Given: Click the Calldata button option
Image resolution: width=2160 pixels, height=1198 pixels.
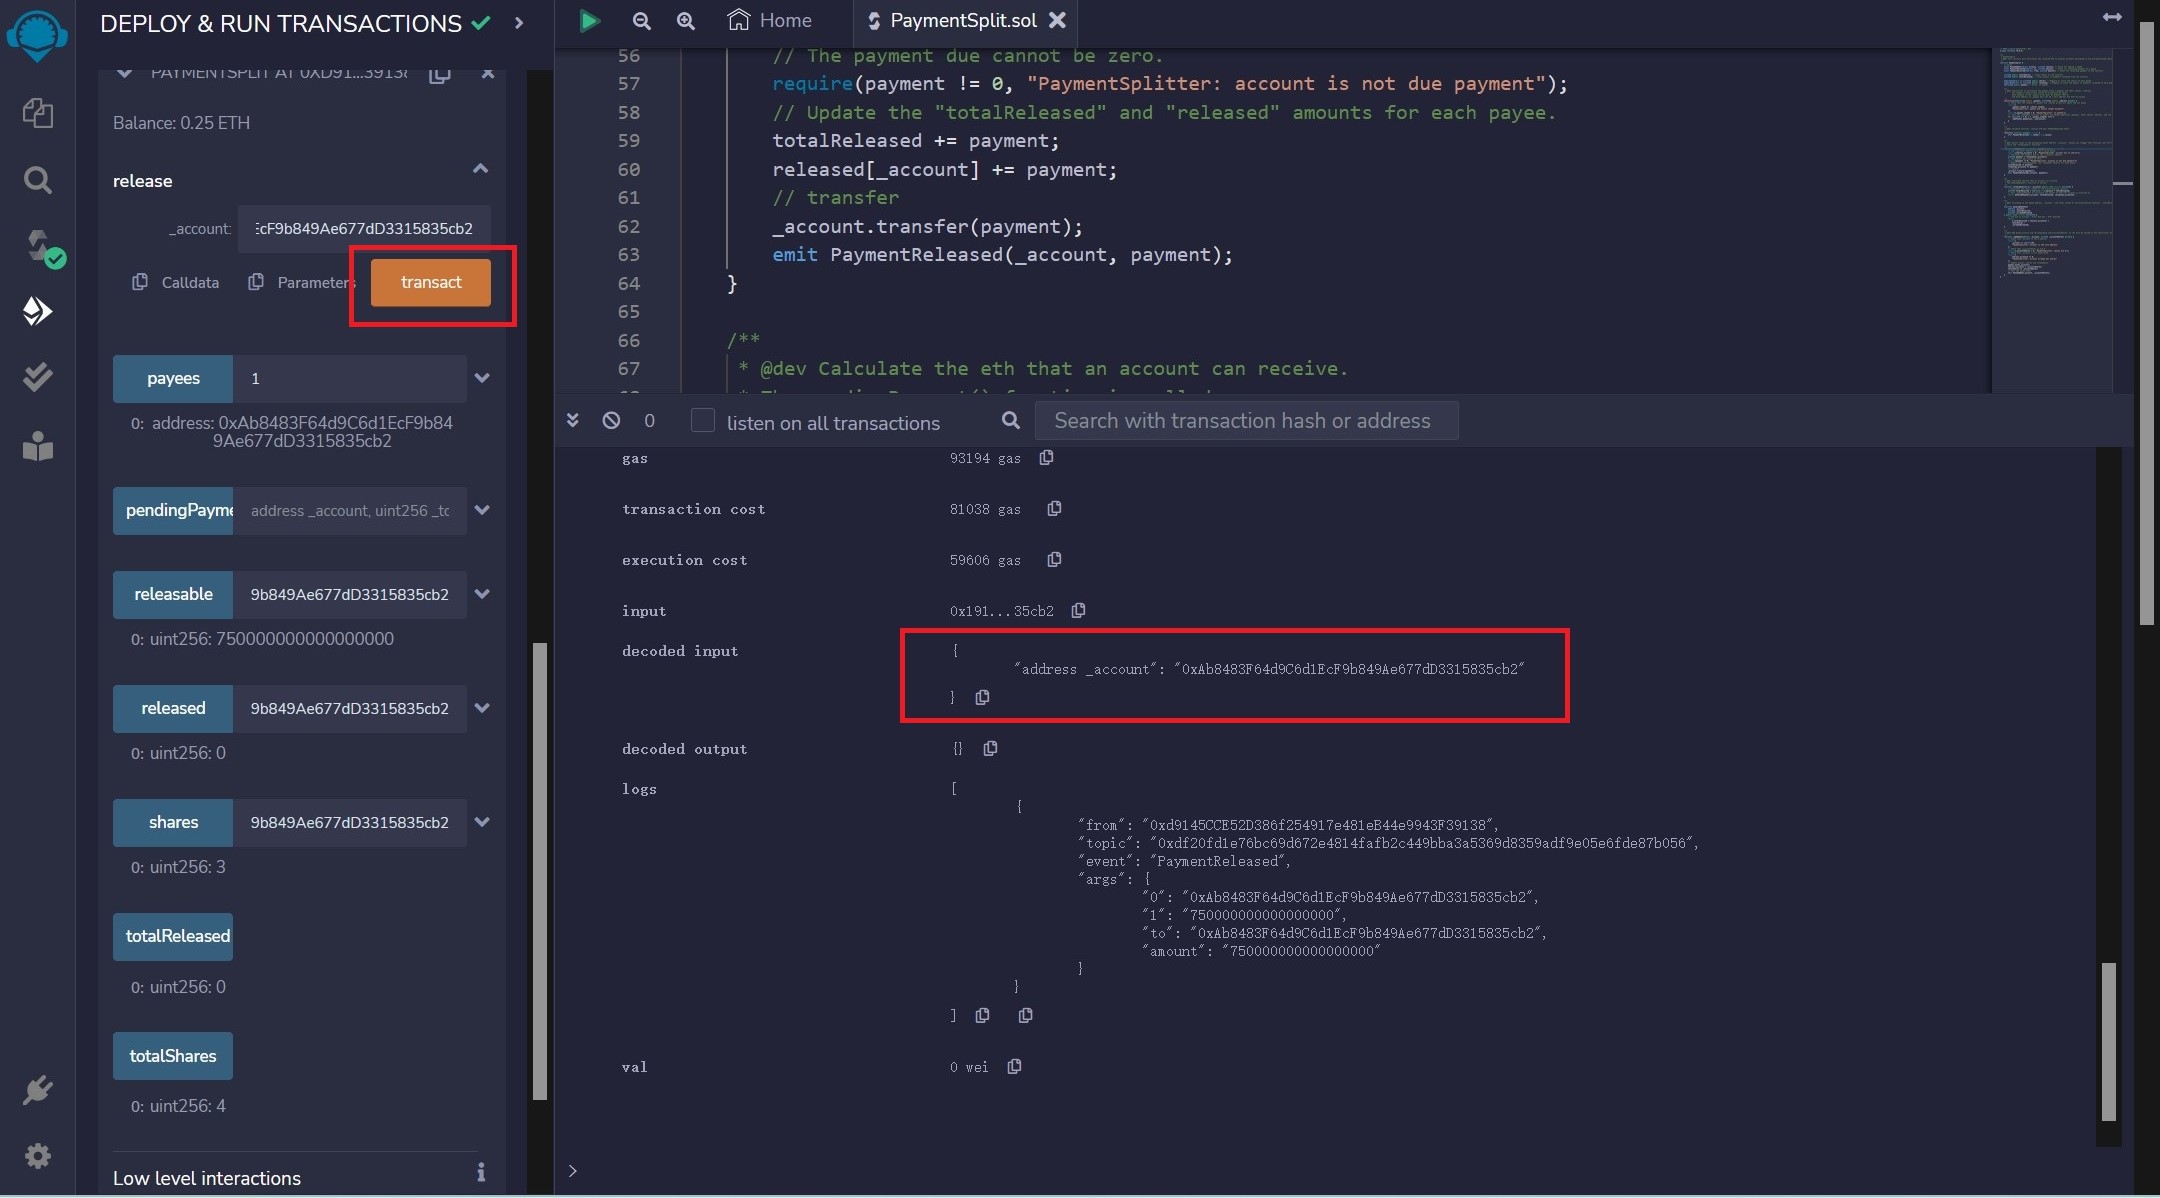Looking at the screenshot, I should pyautogui.click(x=176, y=280).
